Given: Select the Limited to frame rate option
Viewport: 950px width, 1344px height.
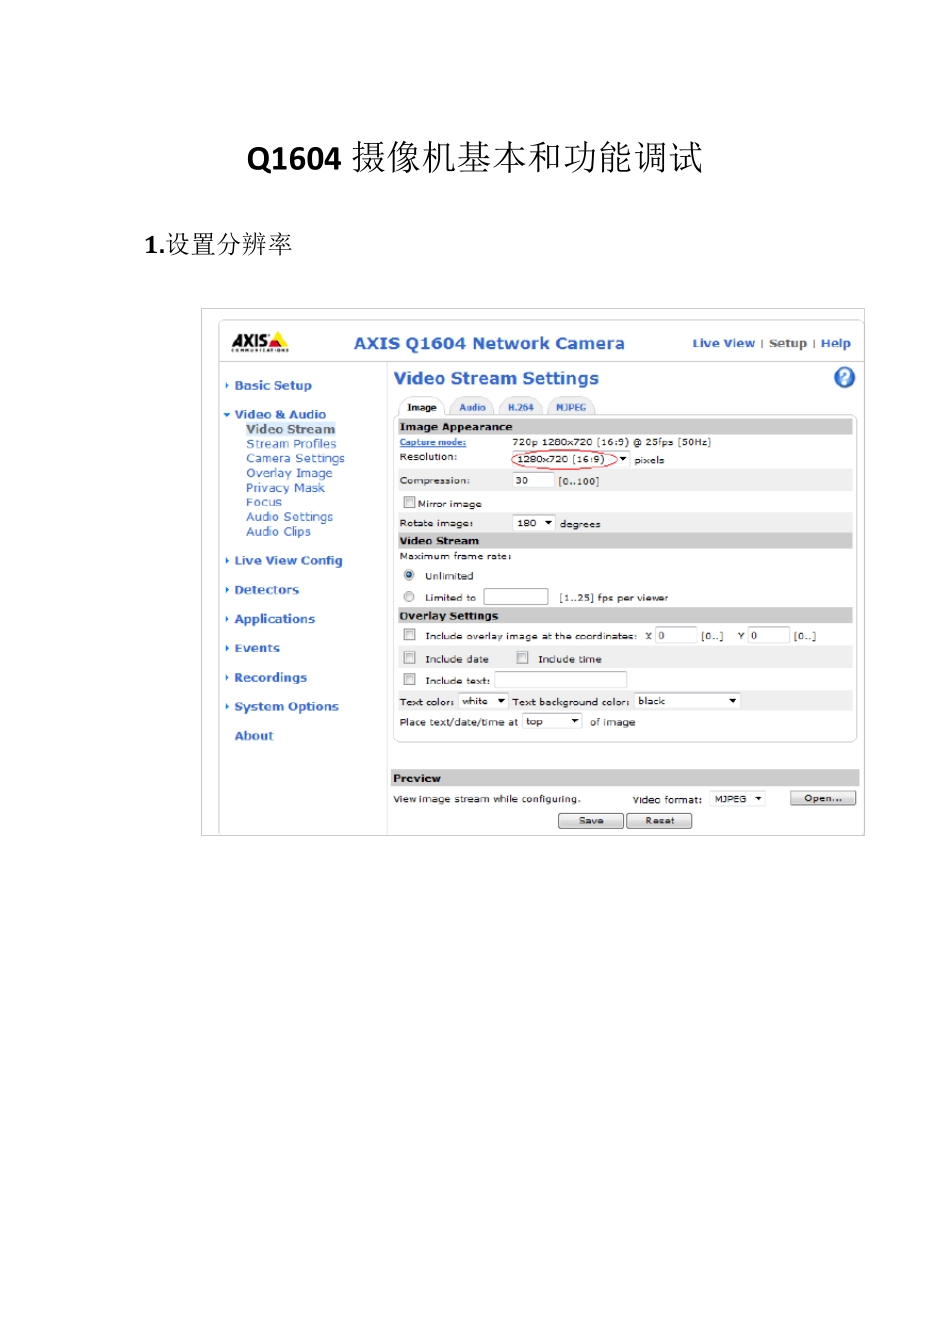Looking at the screenshot, I should click(409, 597).
